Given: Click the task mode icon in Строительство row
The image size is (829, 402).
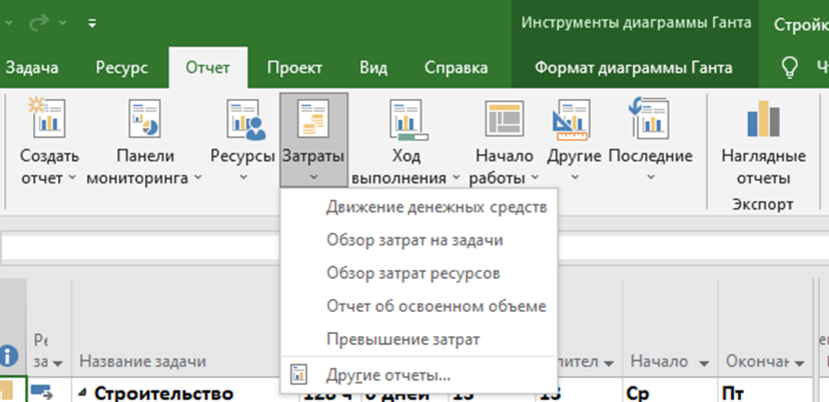Looking at the screenshot, I should pos(41,392).
